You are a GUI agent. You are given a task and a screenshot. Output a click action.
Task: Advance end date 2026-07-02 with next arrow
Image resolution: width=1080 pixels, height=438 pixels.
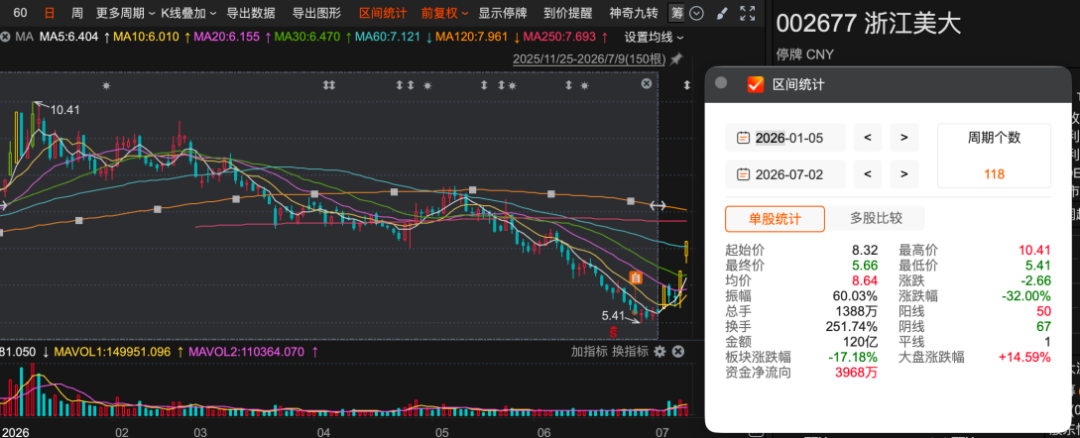click(x=904, y=174)
